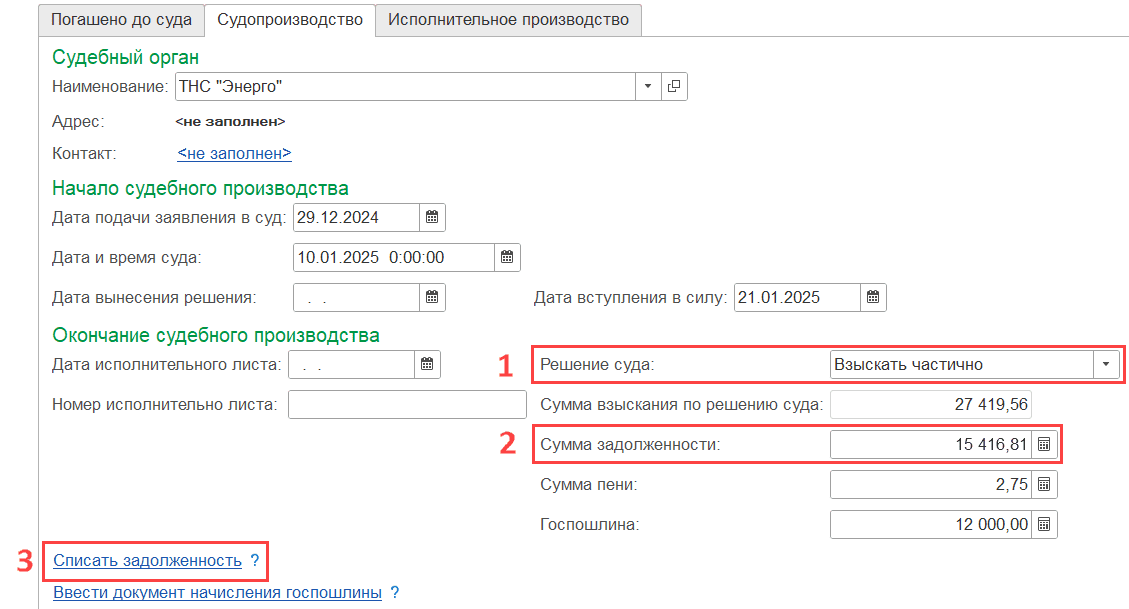Image resolution: width=1129 pixels, height=609 pixels.
Task: Open the selected Наименование record via the open icon
Action: (674, 87)
